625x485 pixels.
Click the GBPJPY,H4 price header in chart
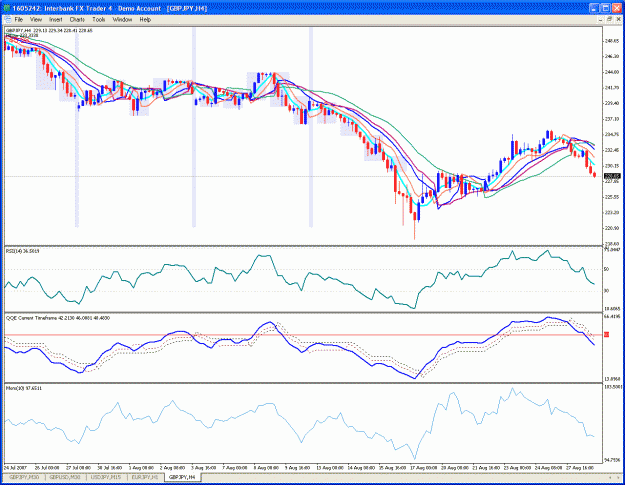coord(49,30)
